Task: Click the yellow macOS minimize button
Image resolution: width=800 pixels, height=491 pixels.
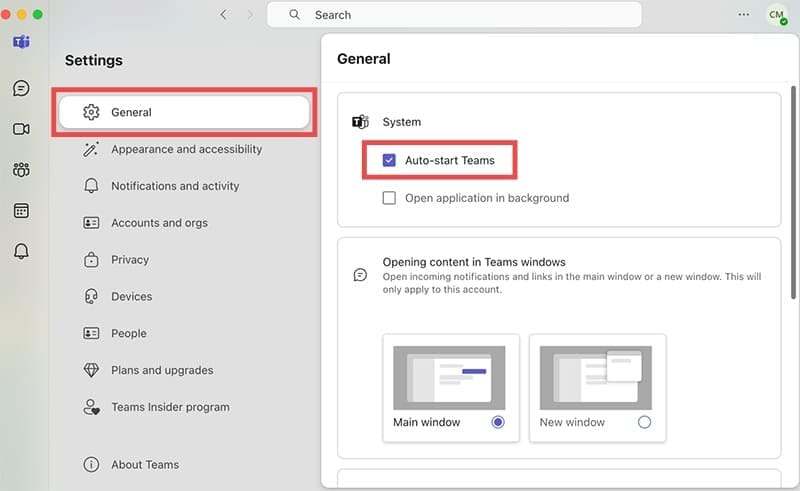Action: 21,14
